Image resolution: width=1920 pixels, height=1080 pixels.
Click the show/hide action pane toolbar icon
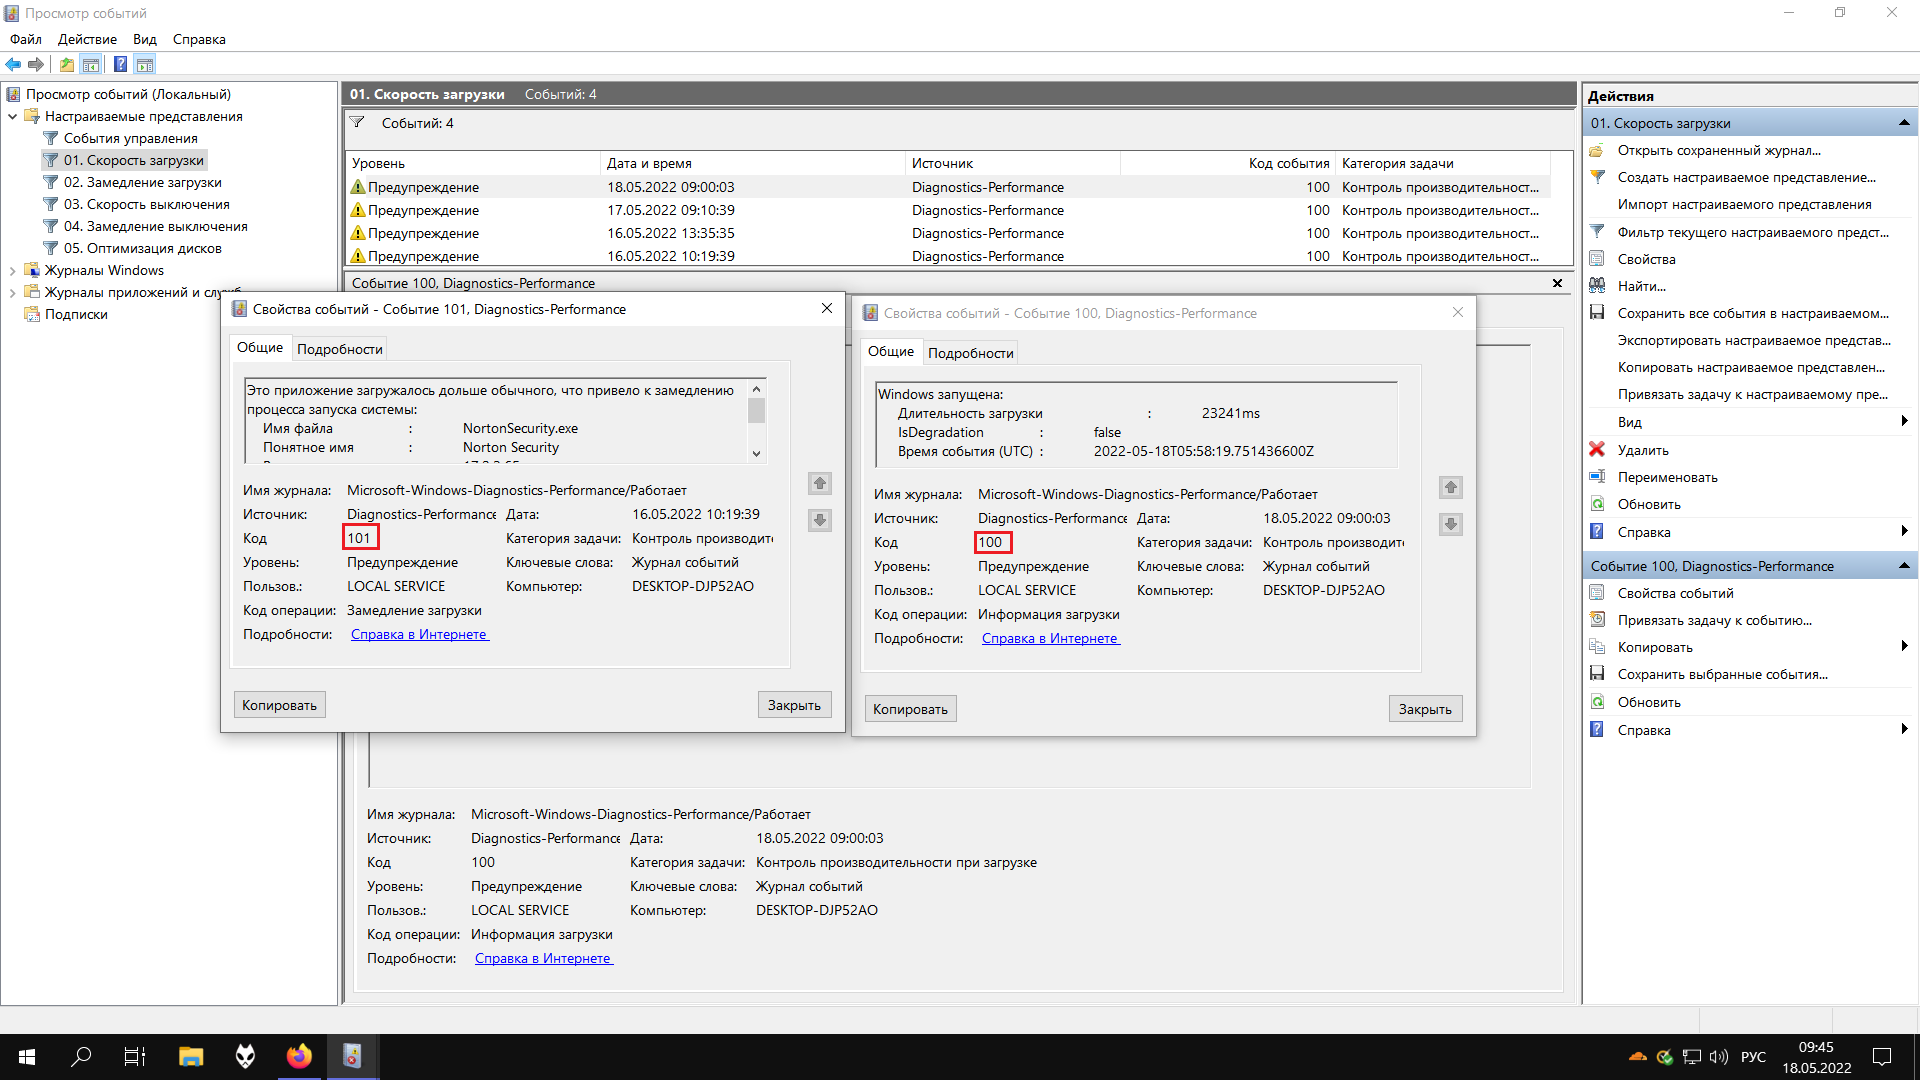145,65
